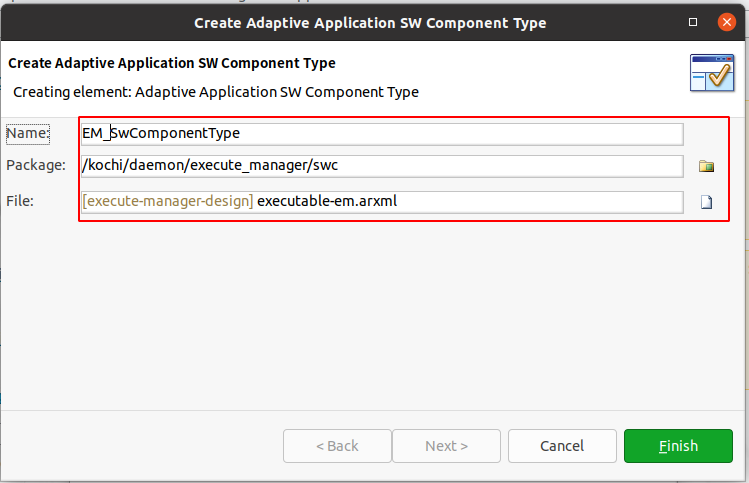The width and height of the screenshot is (749, 483).
Task: Maximize the Create Adaptive Application dialog
Action: pyautogui.click(x=693, y=22)
